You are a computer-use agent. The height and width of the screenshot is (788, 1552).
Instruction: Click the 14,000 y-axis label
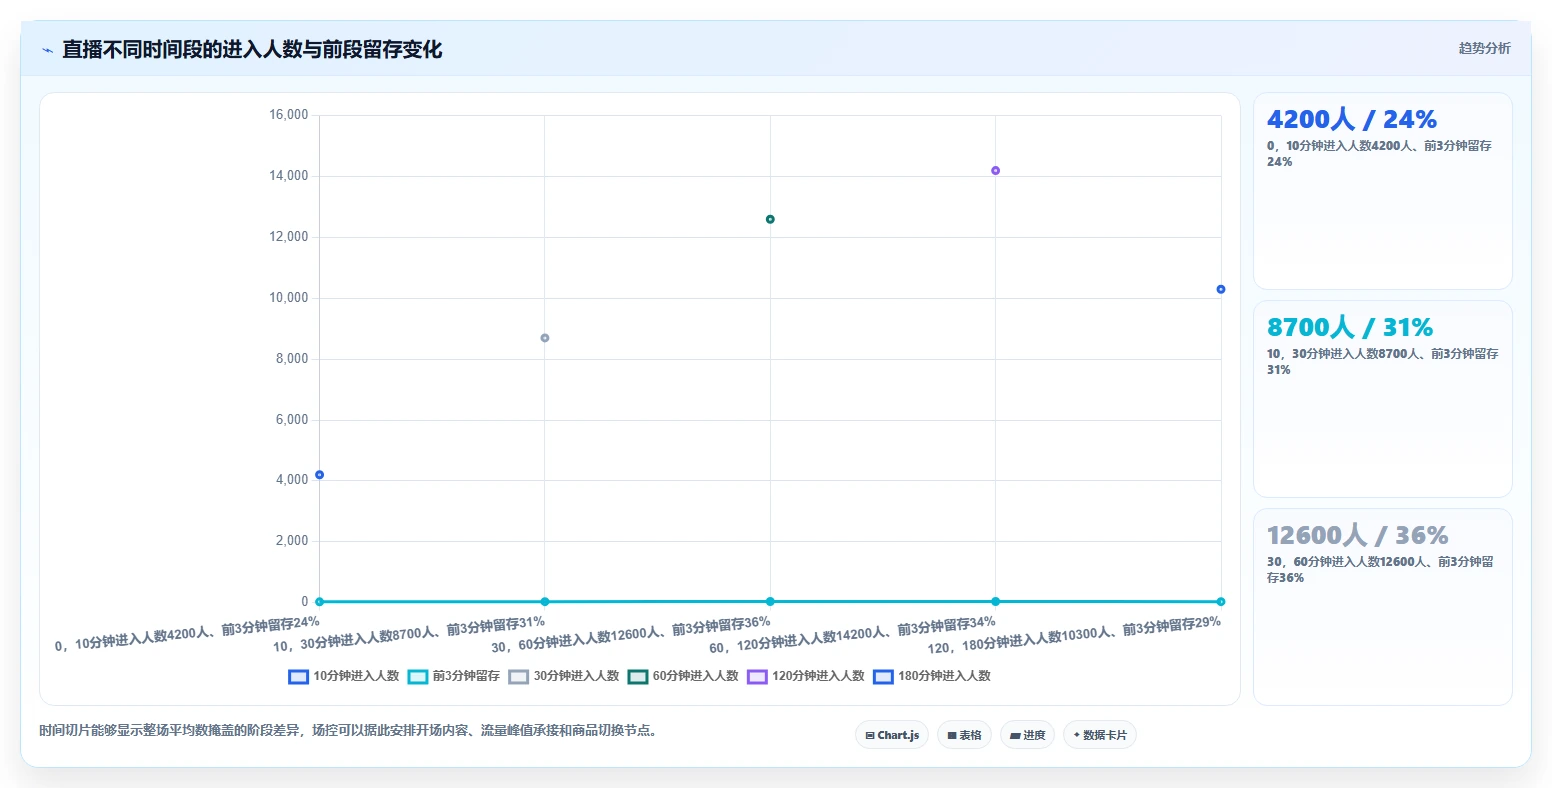[x=289, y=176]
